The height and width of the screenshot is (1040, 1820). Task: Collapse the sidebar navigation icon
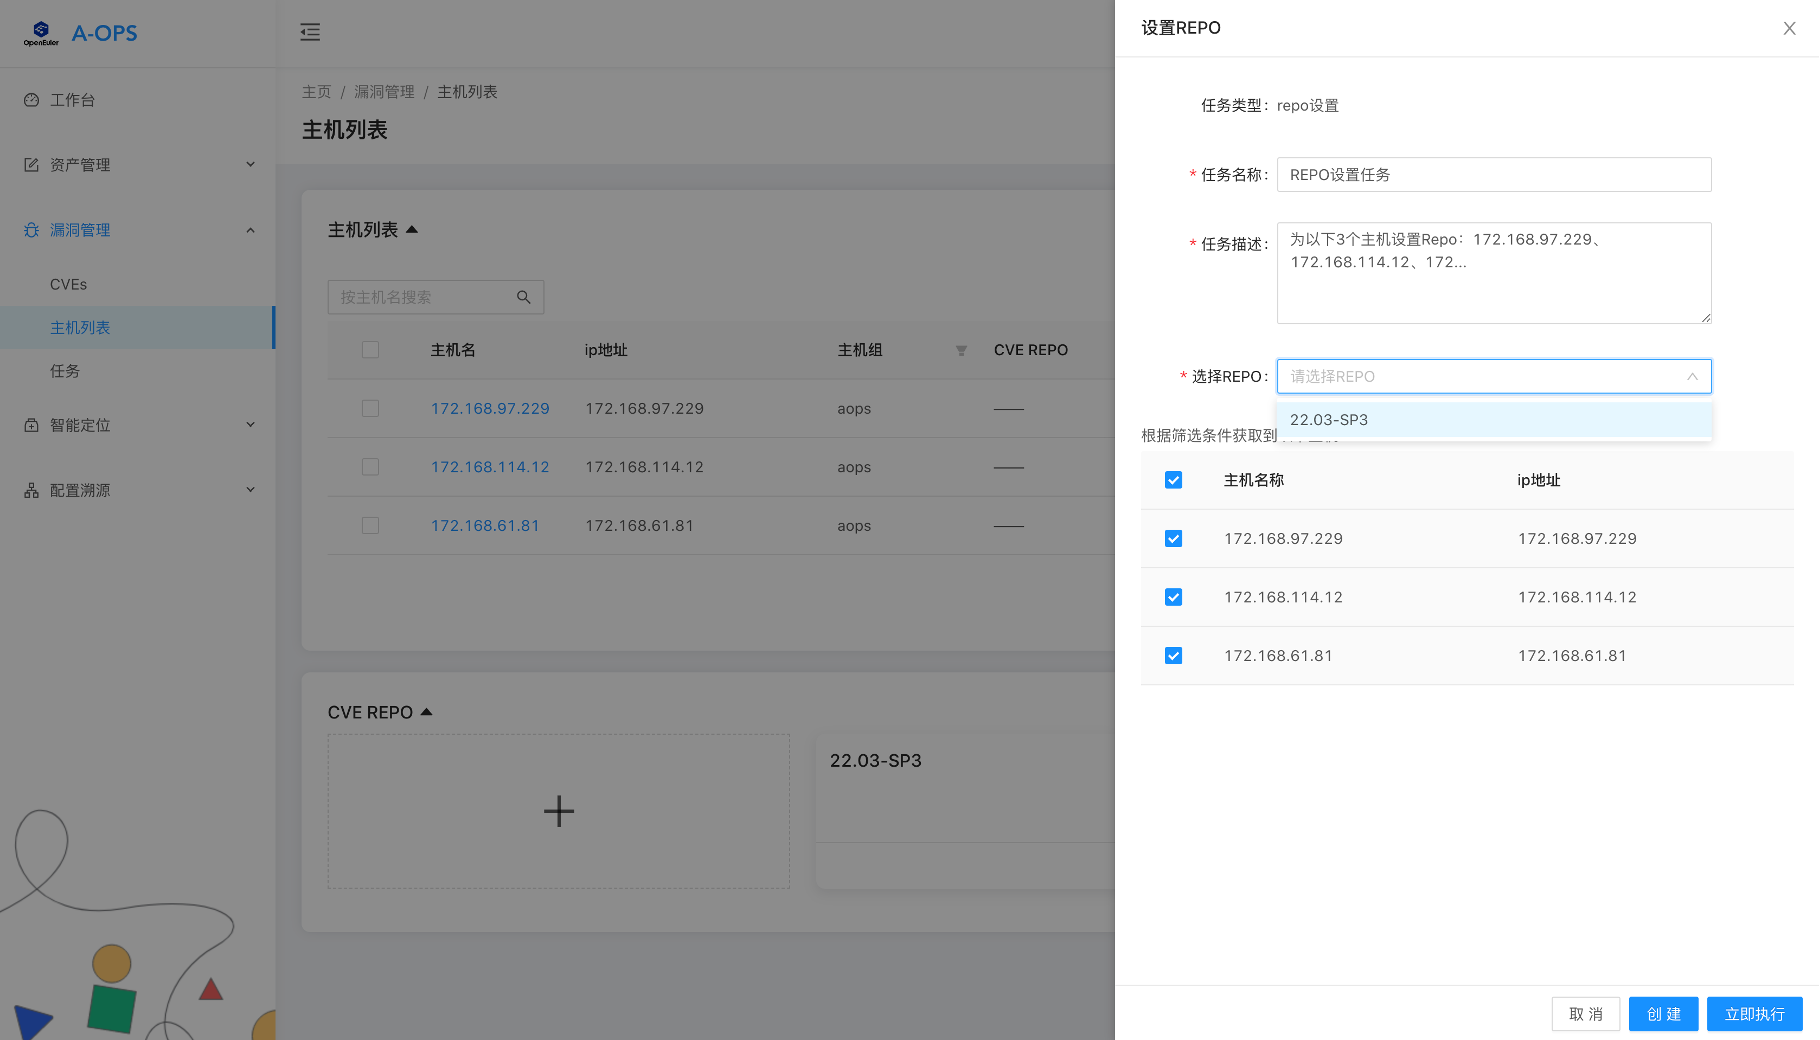click(x=310, y=32)
